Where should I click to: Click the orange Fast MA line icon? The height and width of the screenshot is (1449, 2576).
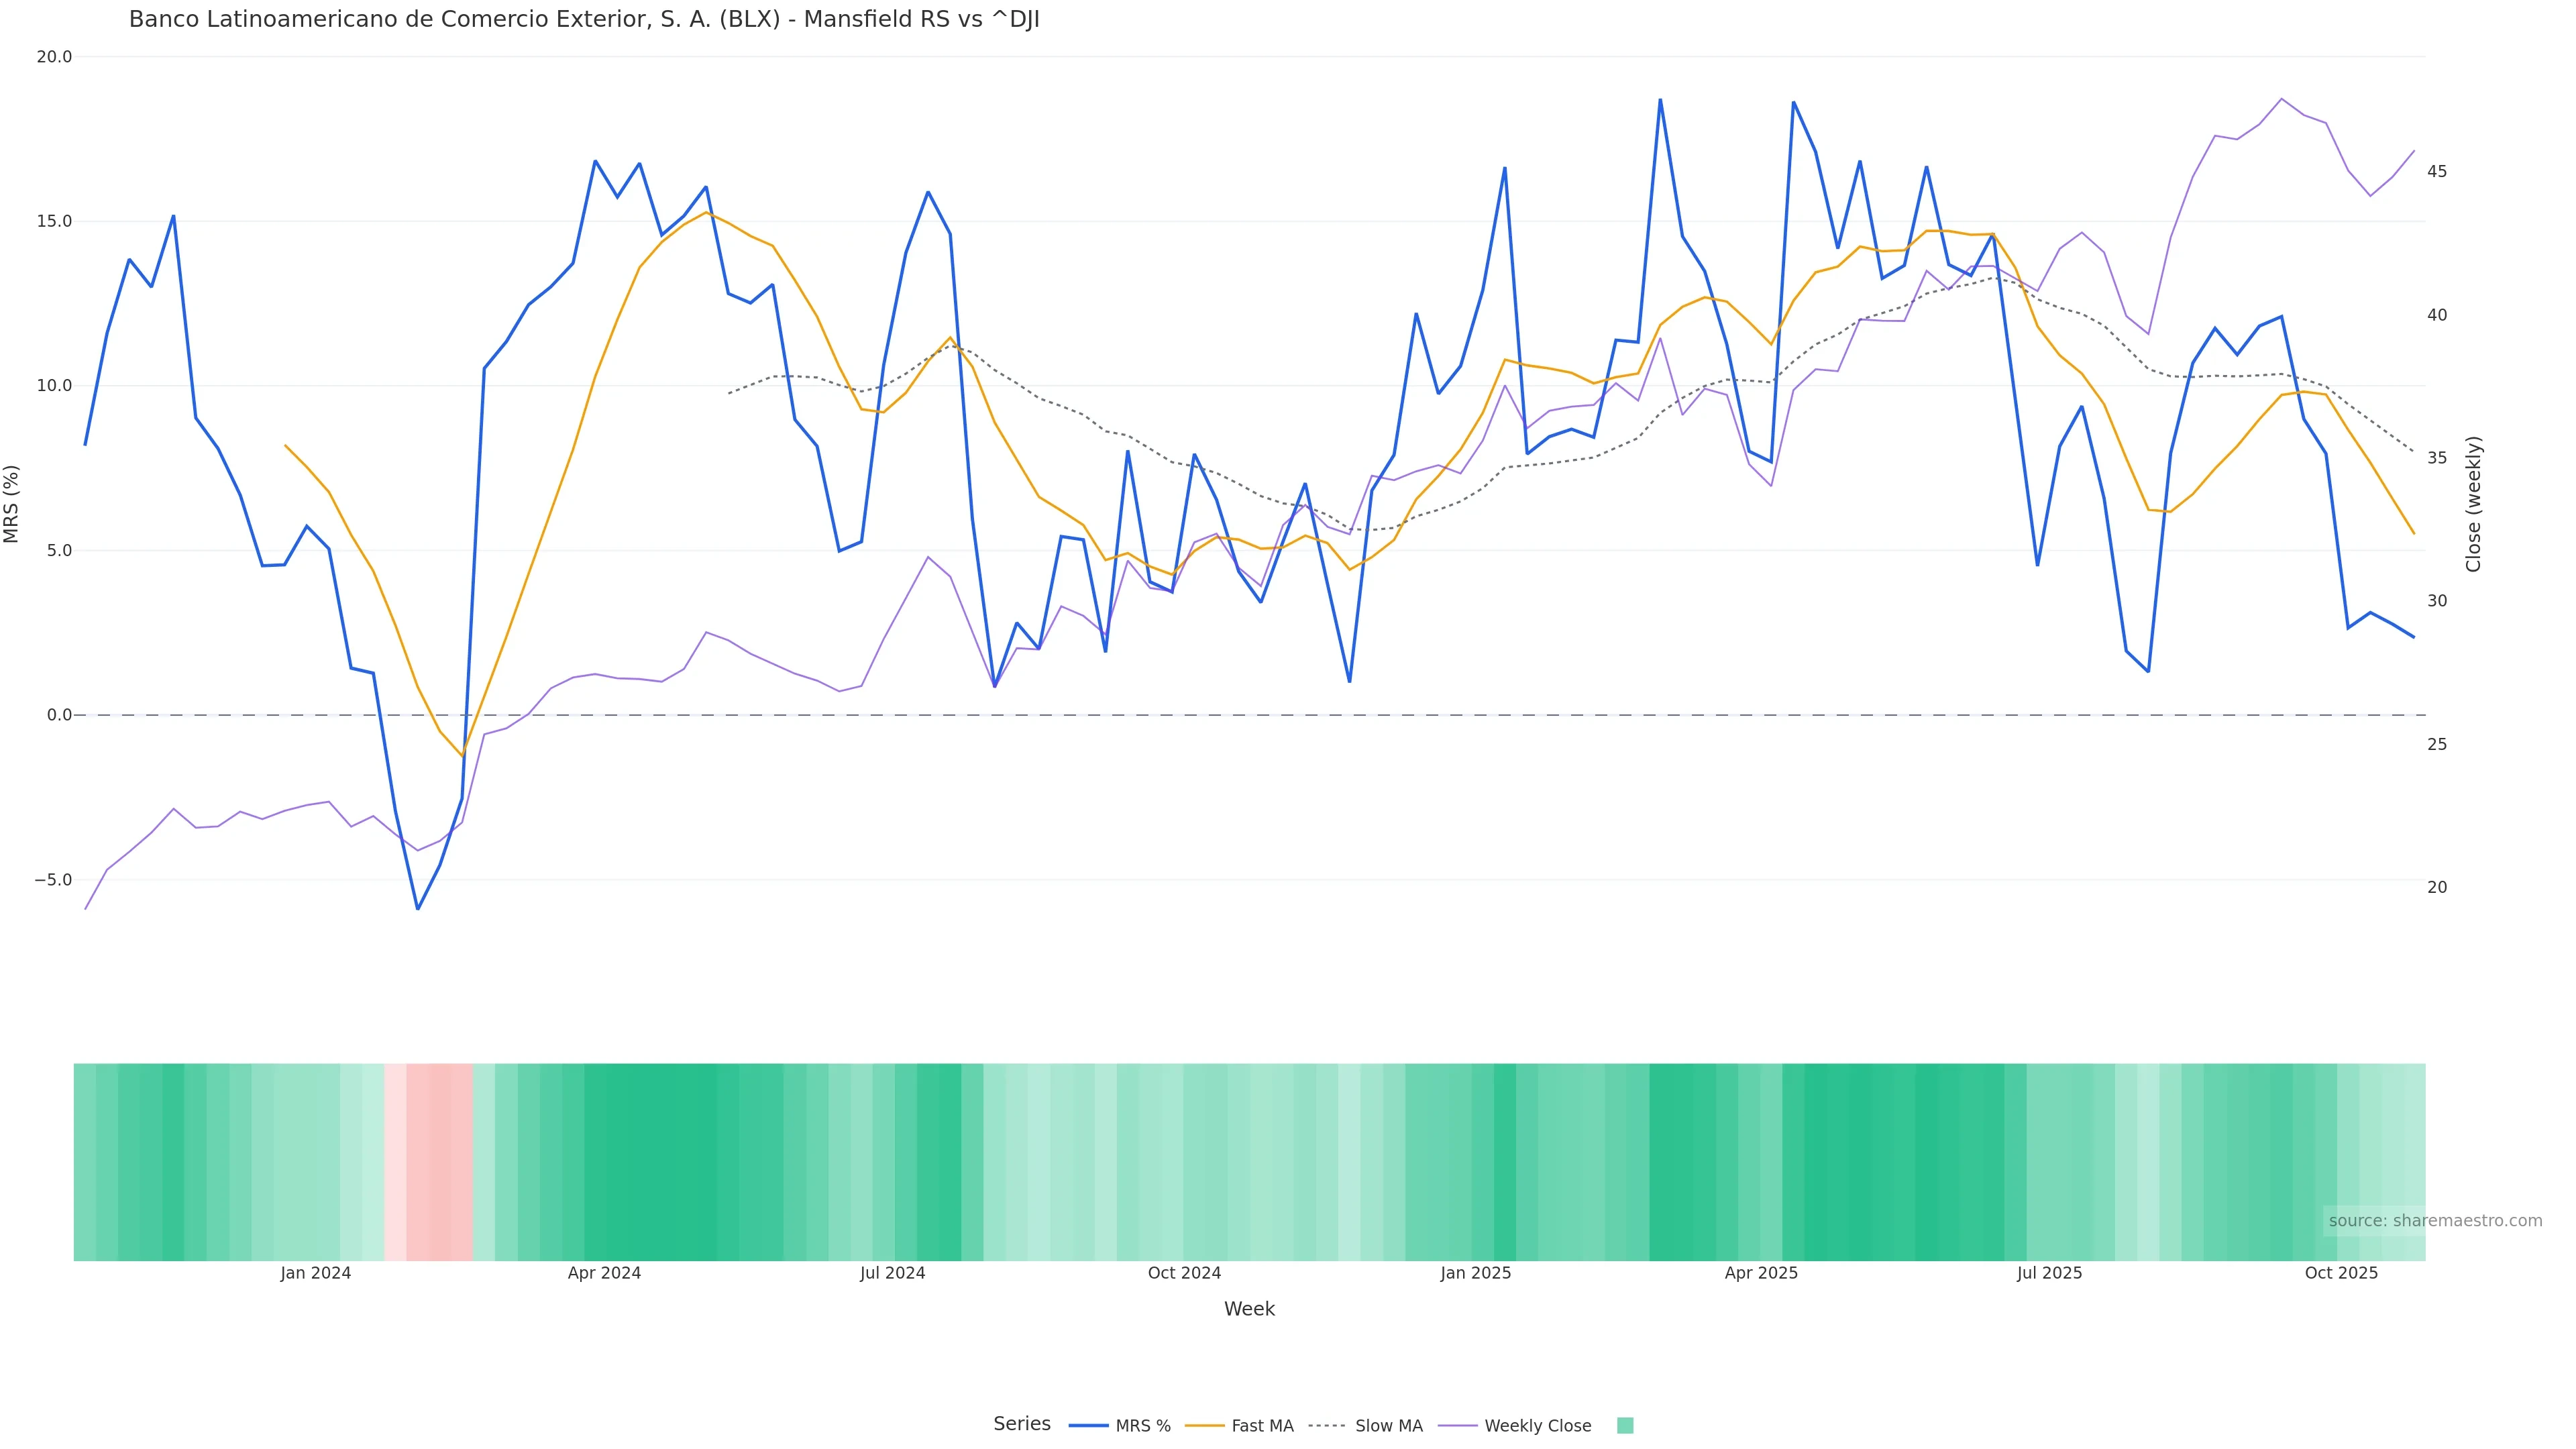pos(1205,1426)
